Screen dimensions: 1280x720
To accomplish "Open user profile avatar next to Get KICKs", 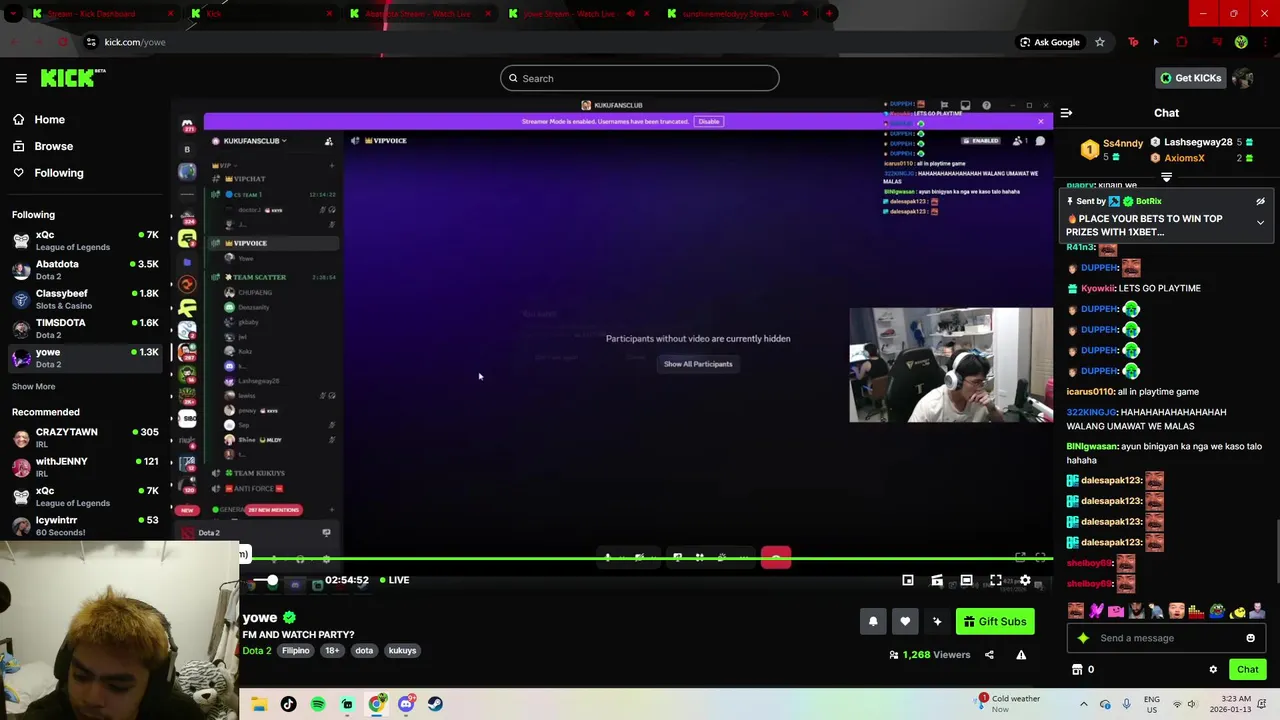I will pos(1243,78).
